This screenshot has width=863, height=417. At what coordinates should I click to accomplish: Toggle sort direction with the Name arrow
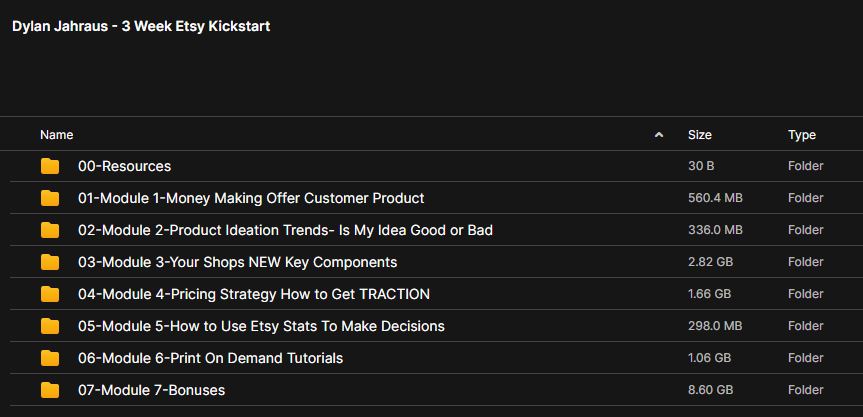tap(658, 135)
